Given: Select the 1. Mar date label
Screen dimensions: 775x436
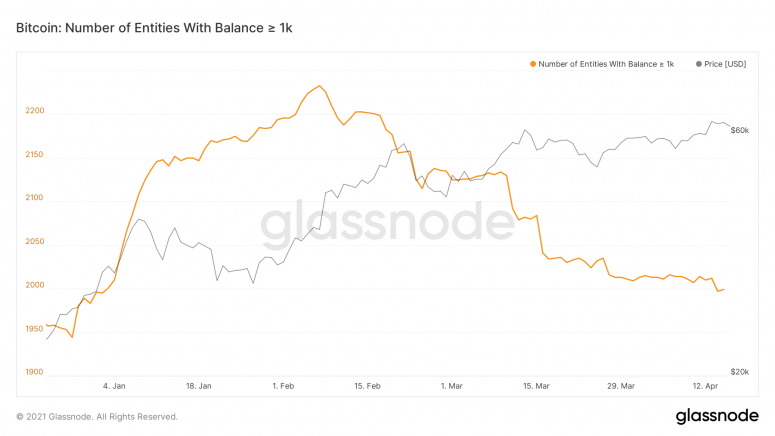Looking at the screenshot, I should 452,385.
